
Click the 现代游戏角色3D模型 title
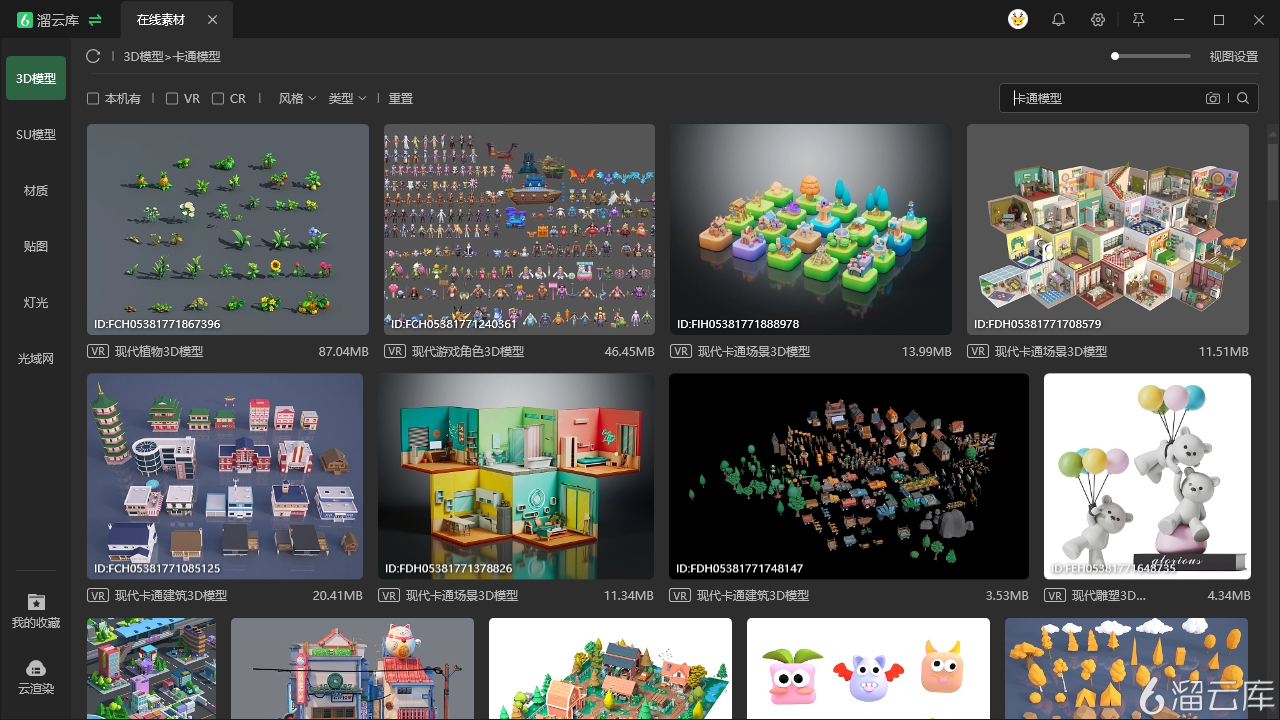pos(468,352)
